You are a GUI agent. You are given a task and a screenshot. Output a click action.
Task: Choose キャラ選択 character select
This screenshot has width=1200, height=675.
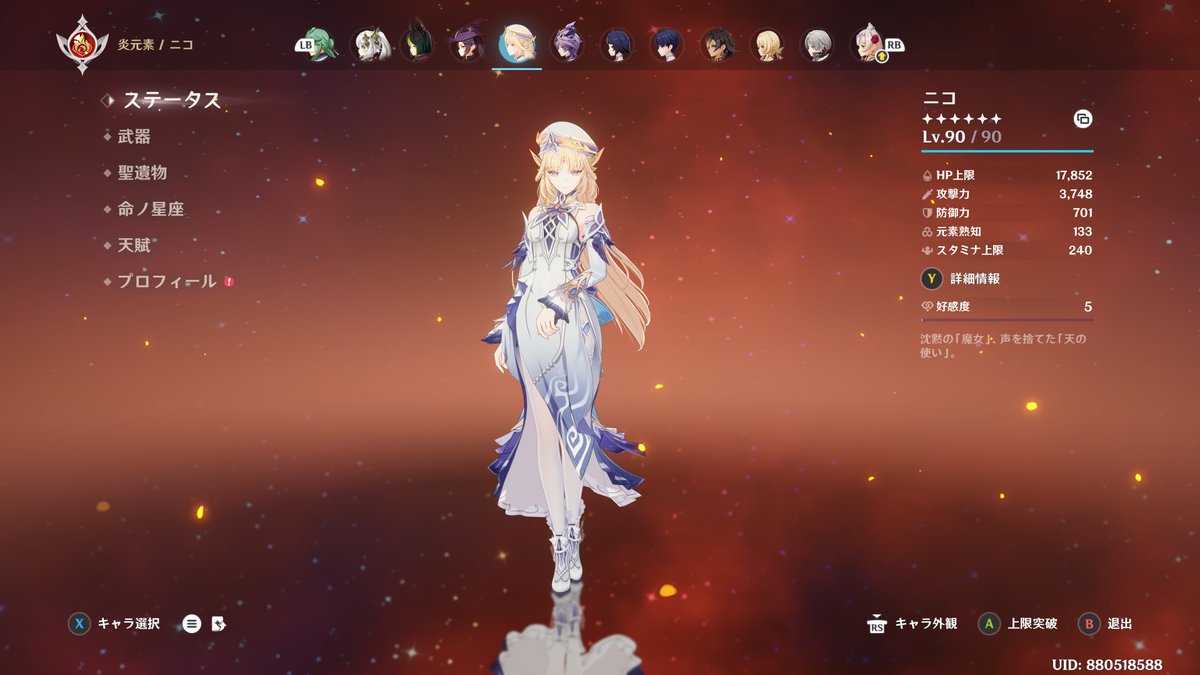point(128,624)
